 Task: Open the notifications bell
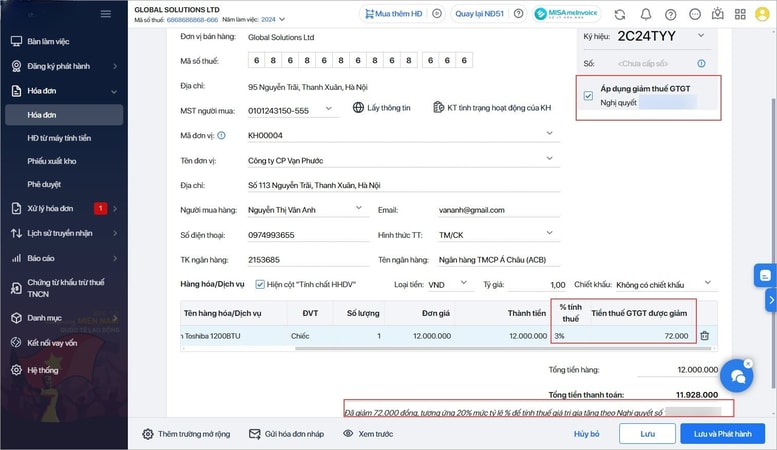click(x=646, y=15)
